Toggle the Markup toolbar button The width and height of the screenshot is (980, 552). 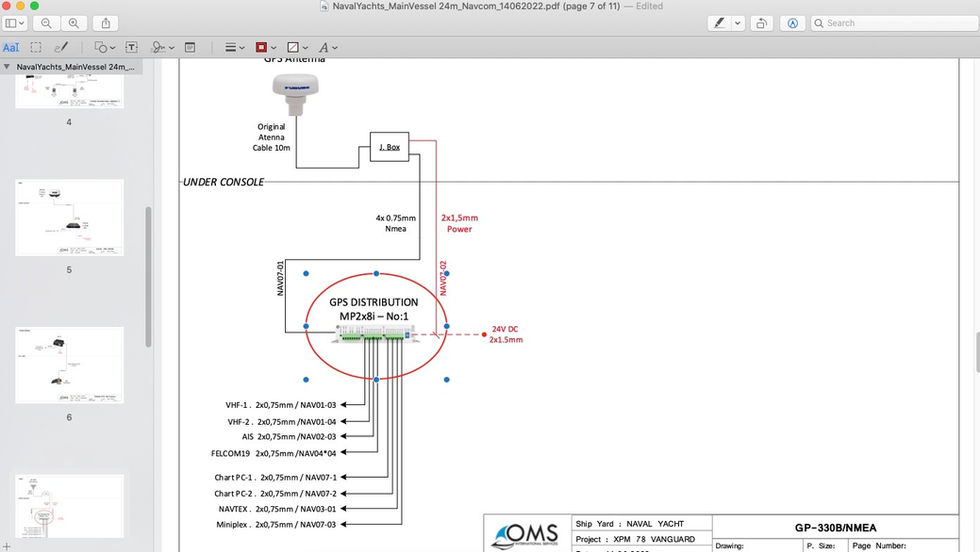[792, 23]
